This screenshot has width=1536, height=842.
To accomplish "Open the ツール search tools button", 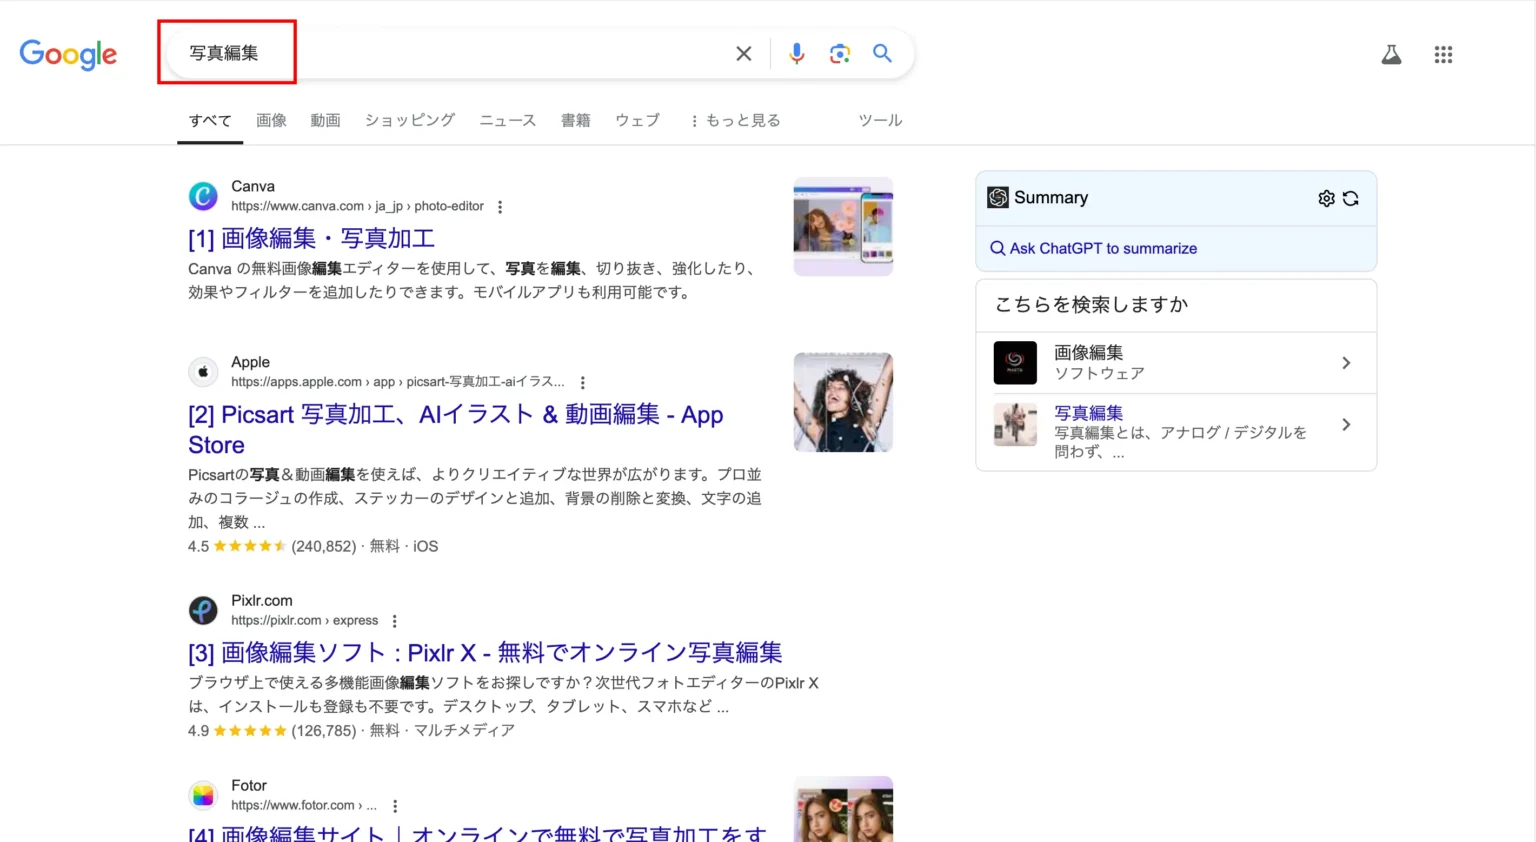I will point(880,120).
